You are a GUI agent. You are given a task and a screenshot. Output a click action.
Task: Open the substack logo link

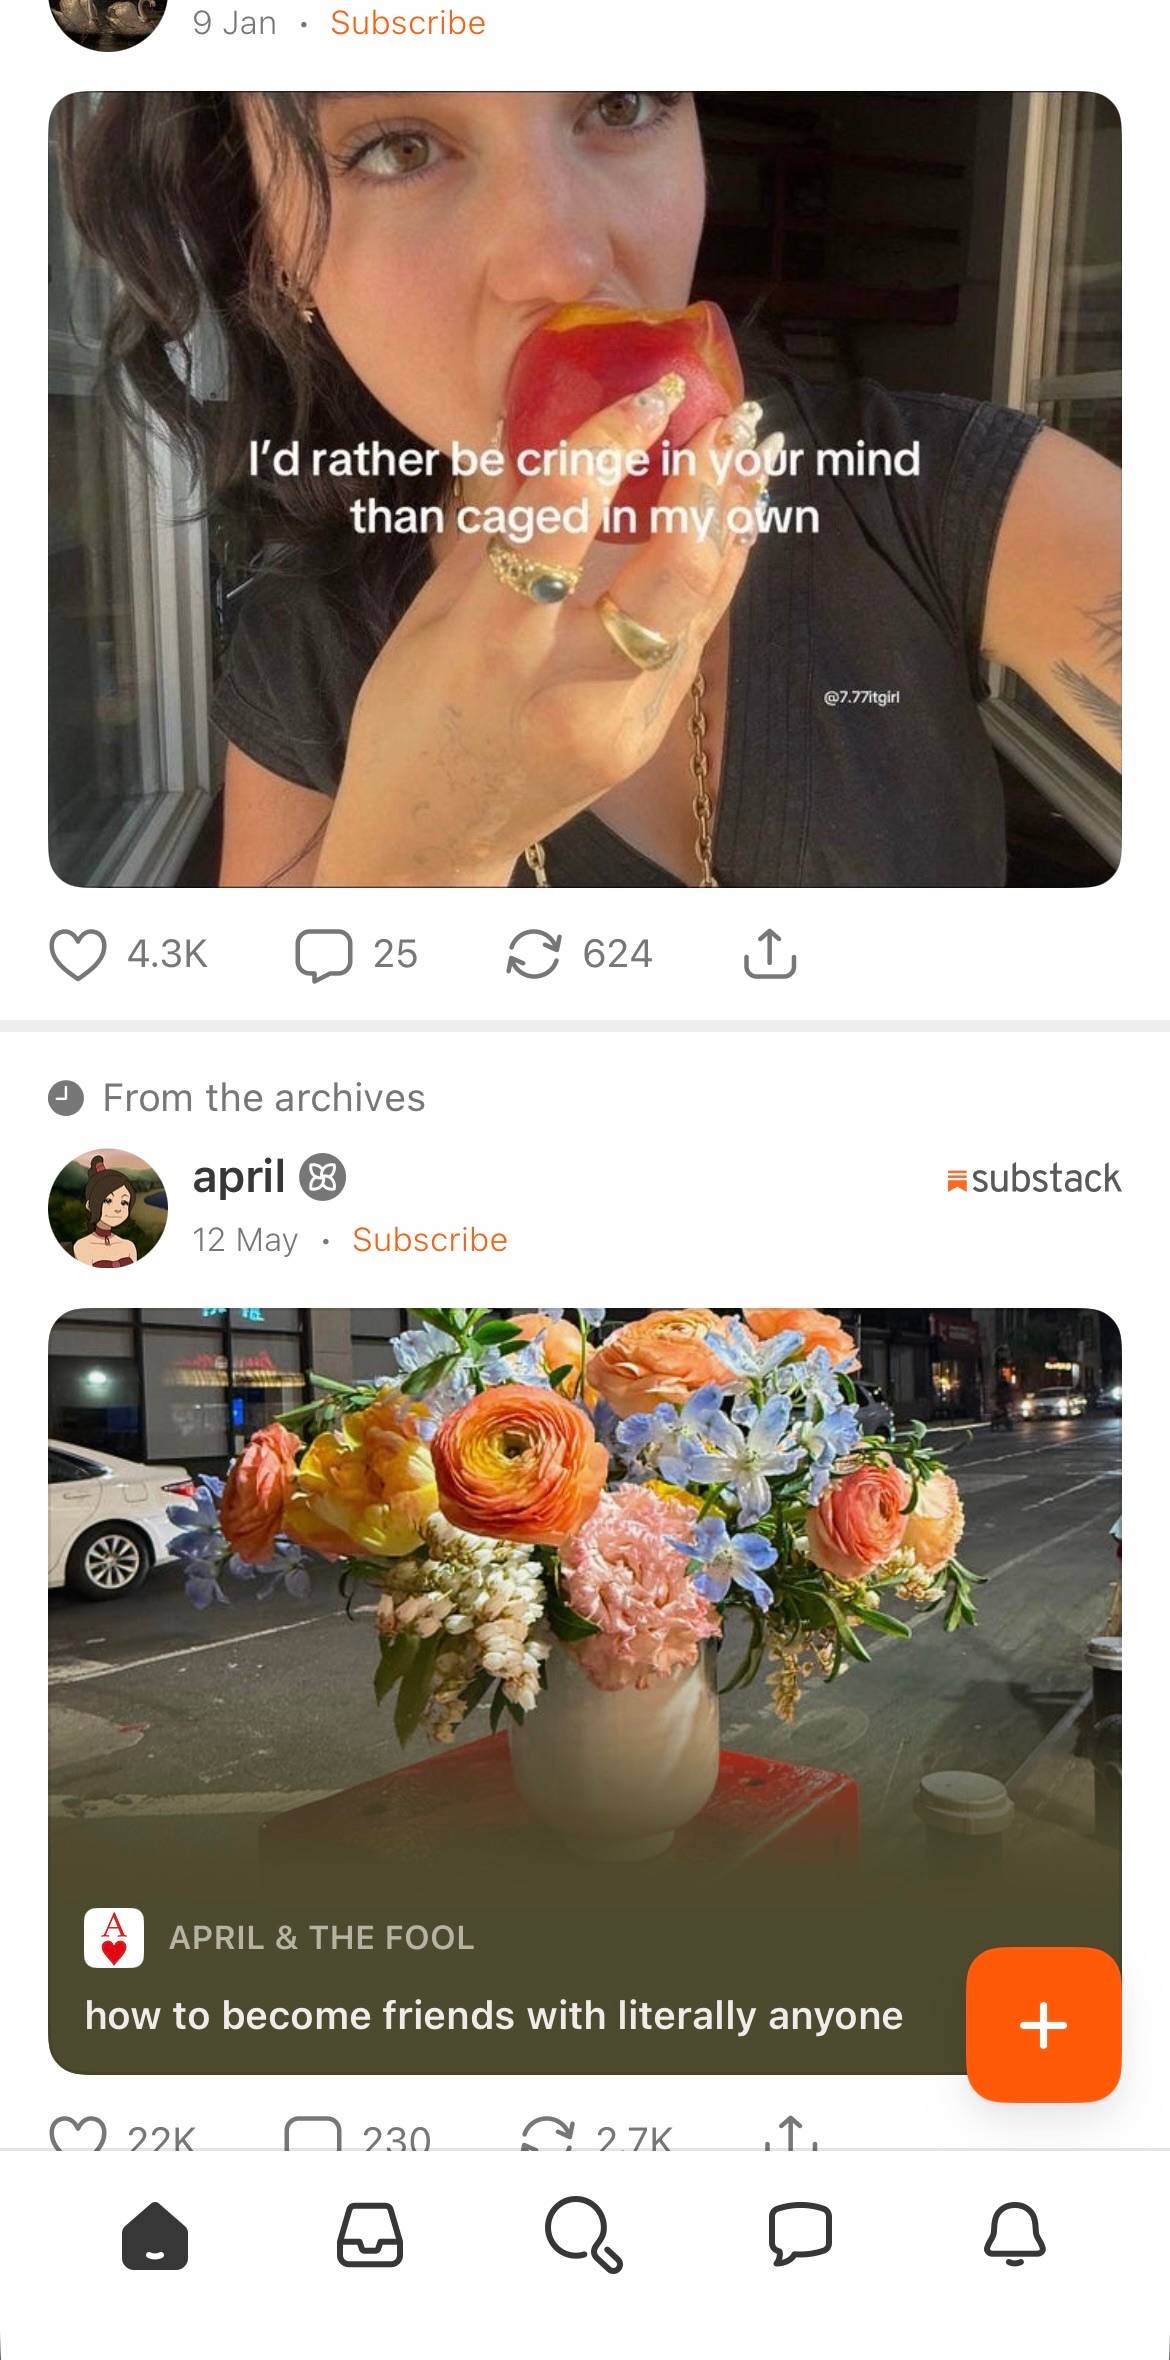tap(1033, 1179)
